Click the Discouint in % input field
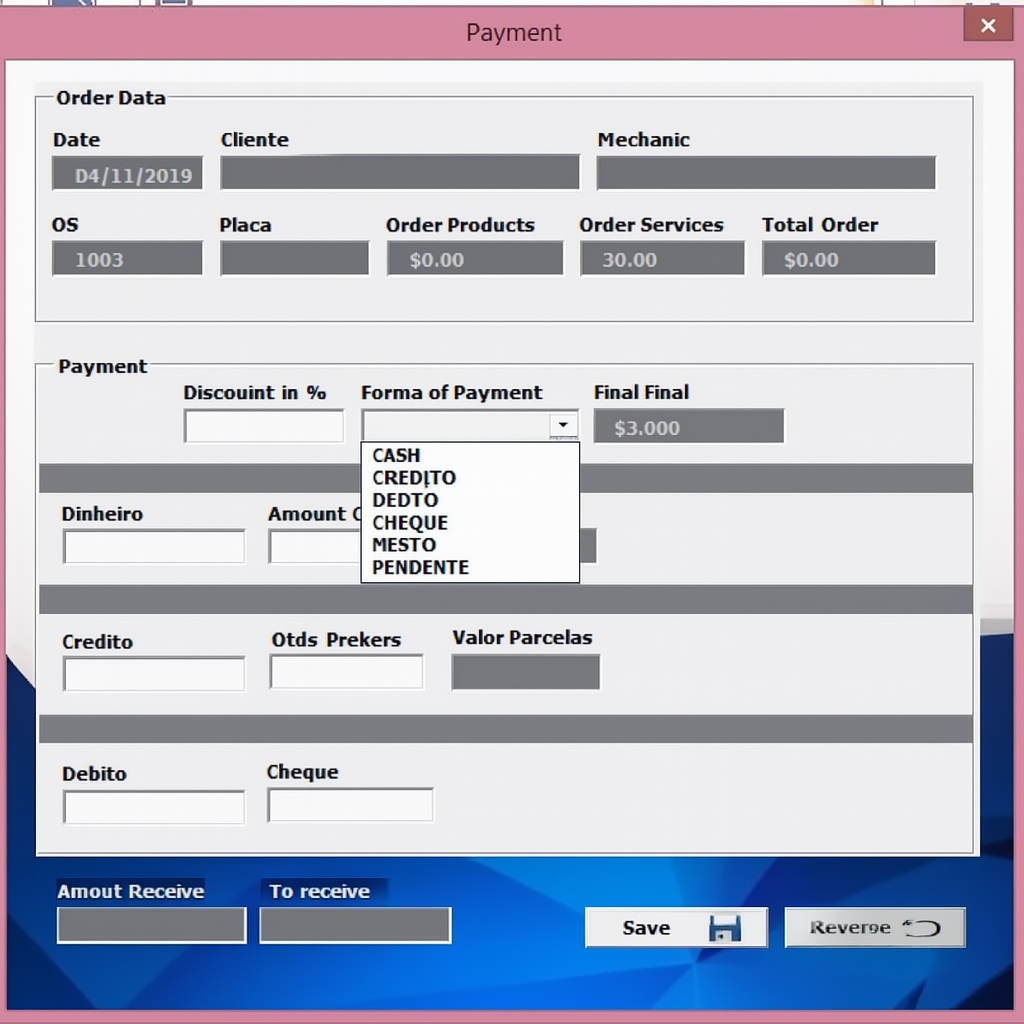This screenshot has height=1024, width=1024. click(x=263, y=427)
